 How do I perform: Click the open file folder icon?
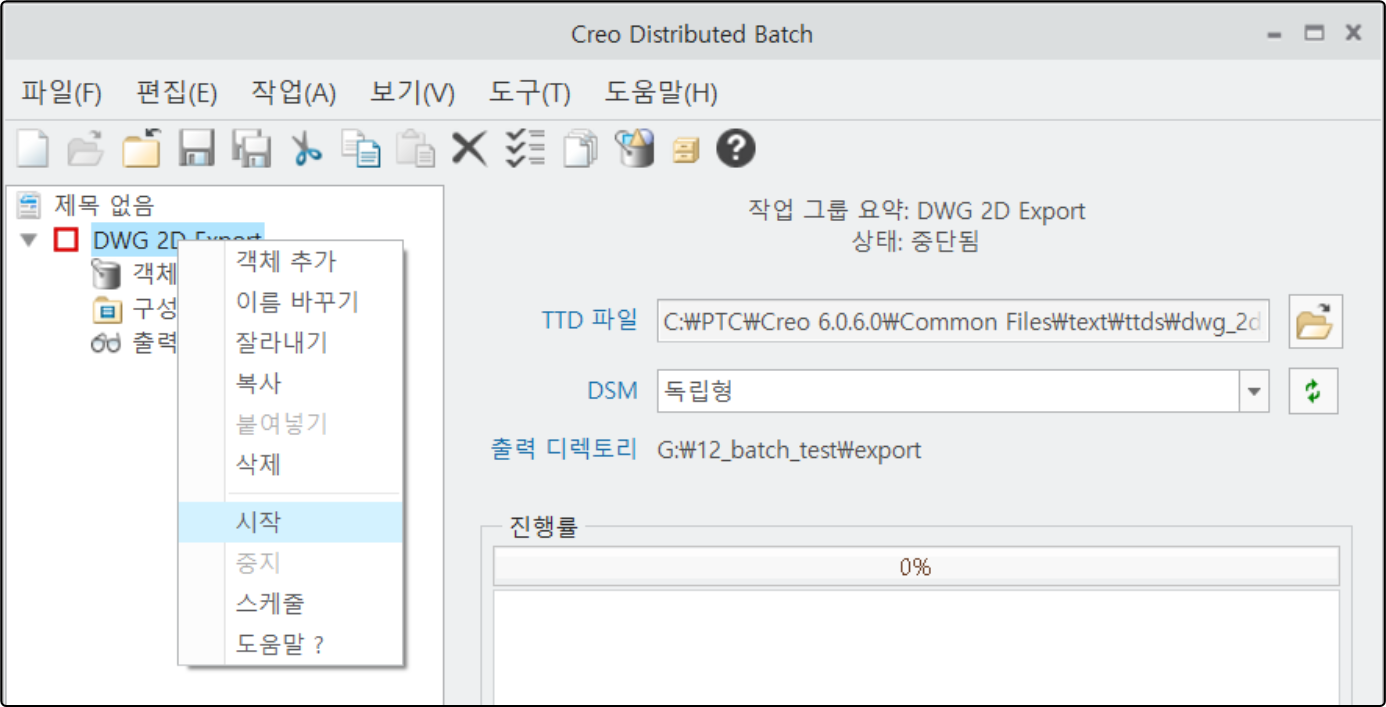[86, 149]
